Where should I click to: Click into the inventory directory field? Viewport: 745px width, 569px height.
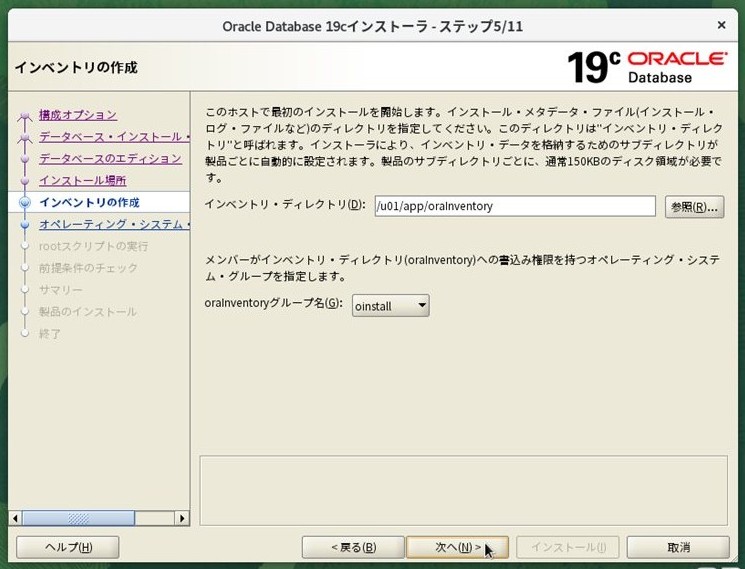tap(515, 206)
